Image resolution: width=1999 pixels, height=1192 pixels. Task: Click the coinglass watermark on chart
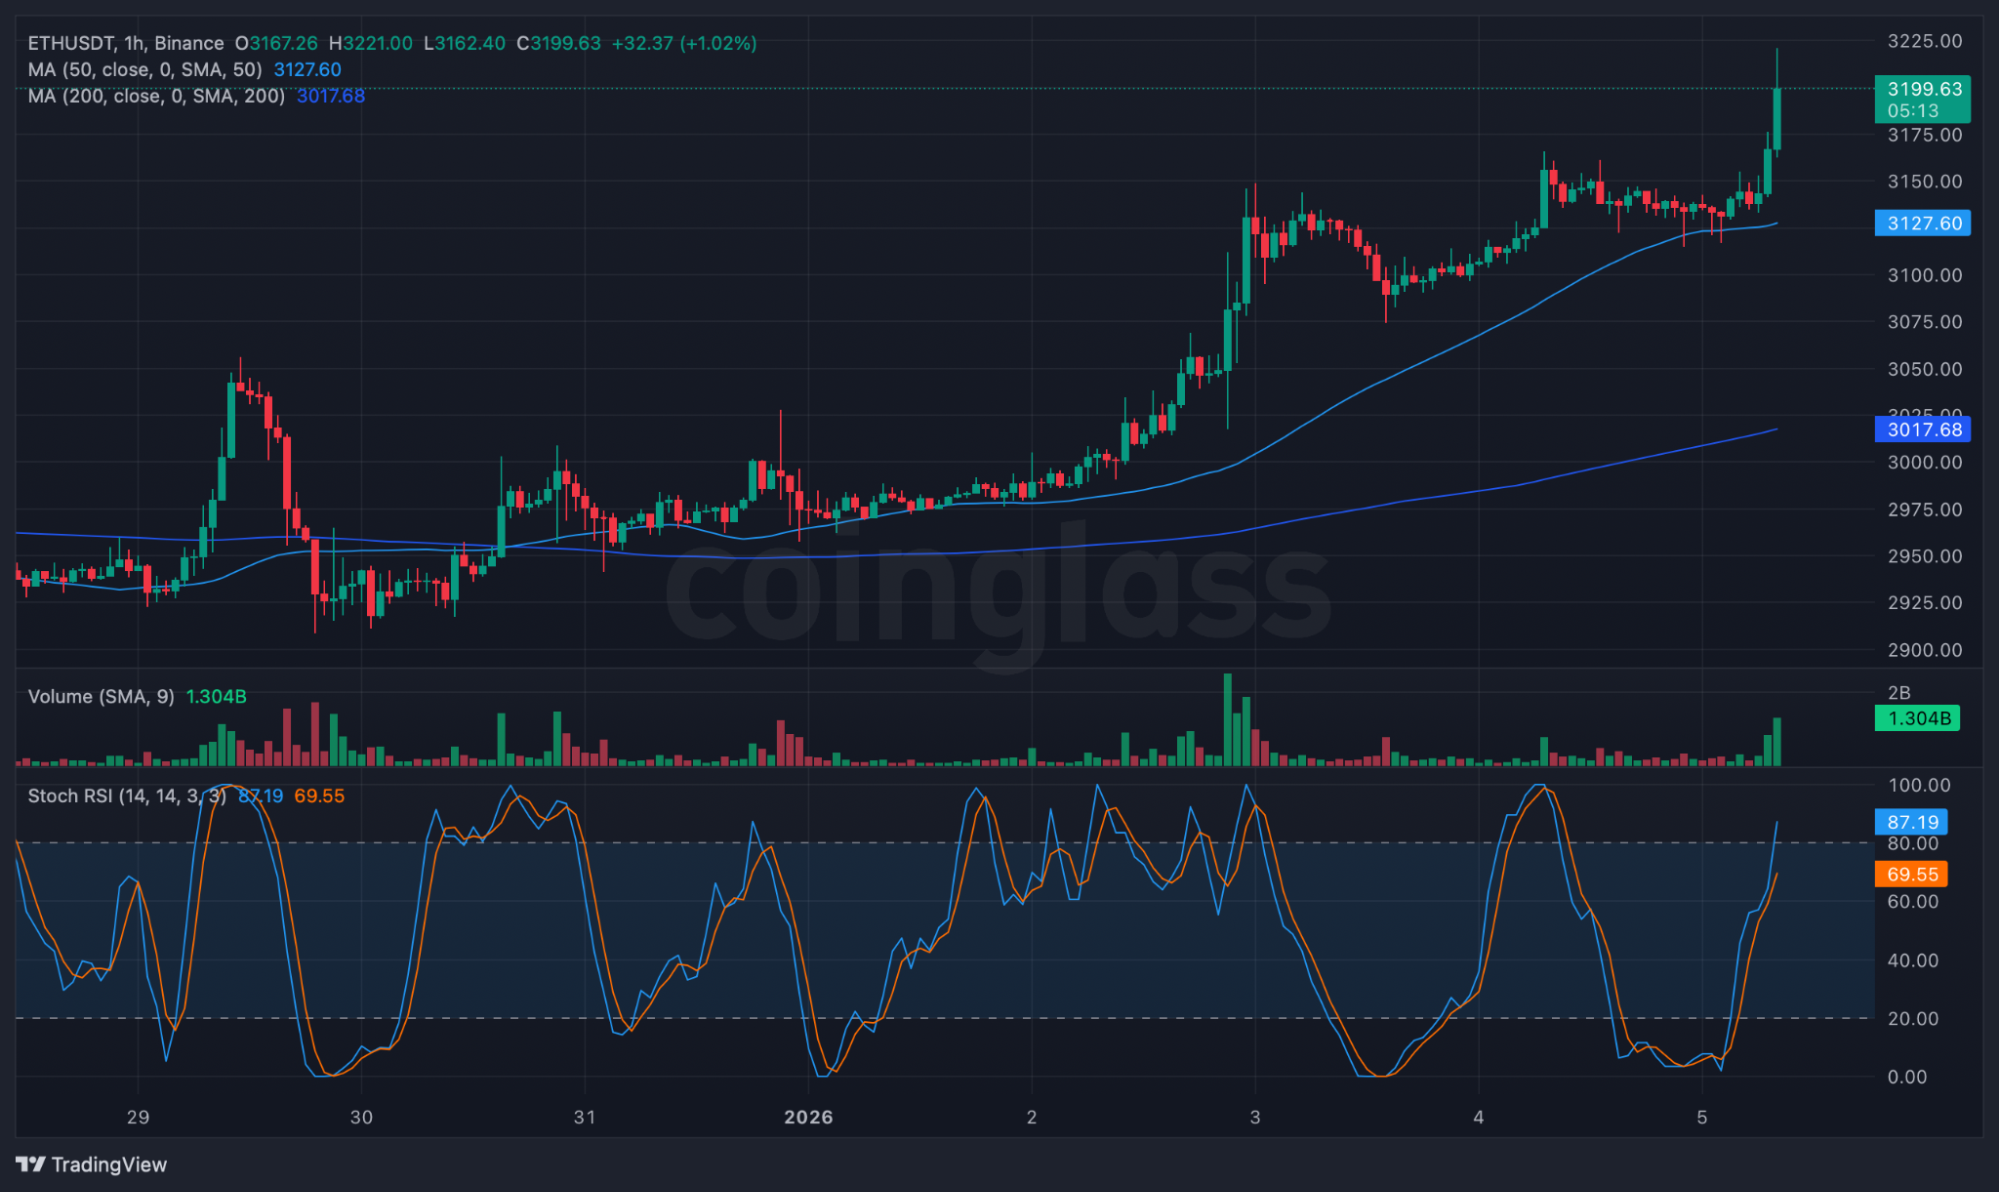coord(998,590)
